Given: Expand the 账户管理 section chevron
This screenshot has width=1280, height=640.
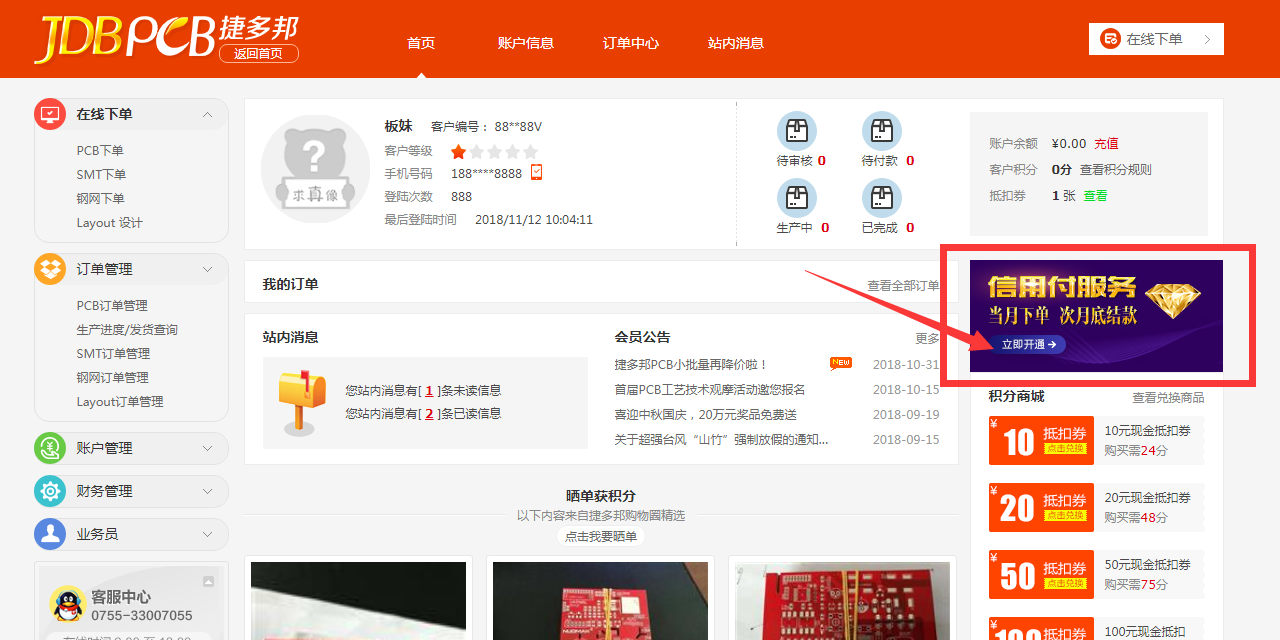Looking at the screenshot, I should pos(208,448).
